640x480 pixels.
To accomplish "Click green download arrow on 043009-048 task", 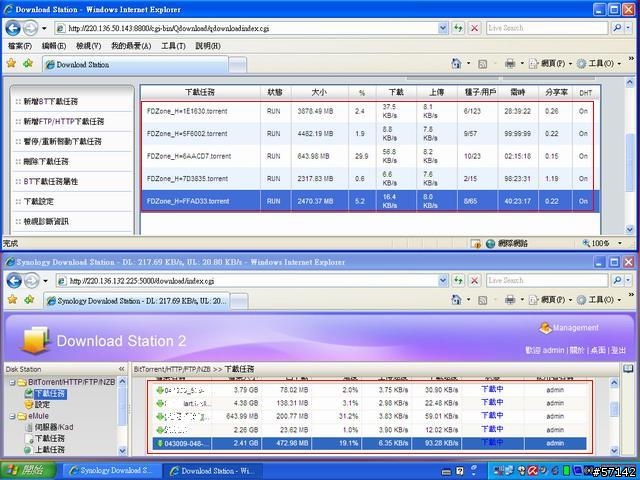I will tap(160, 443).
